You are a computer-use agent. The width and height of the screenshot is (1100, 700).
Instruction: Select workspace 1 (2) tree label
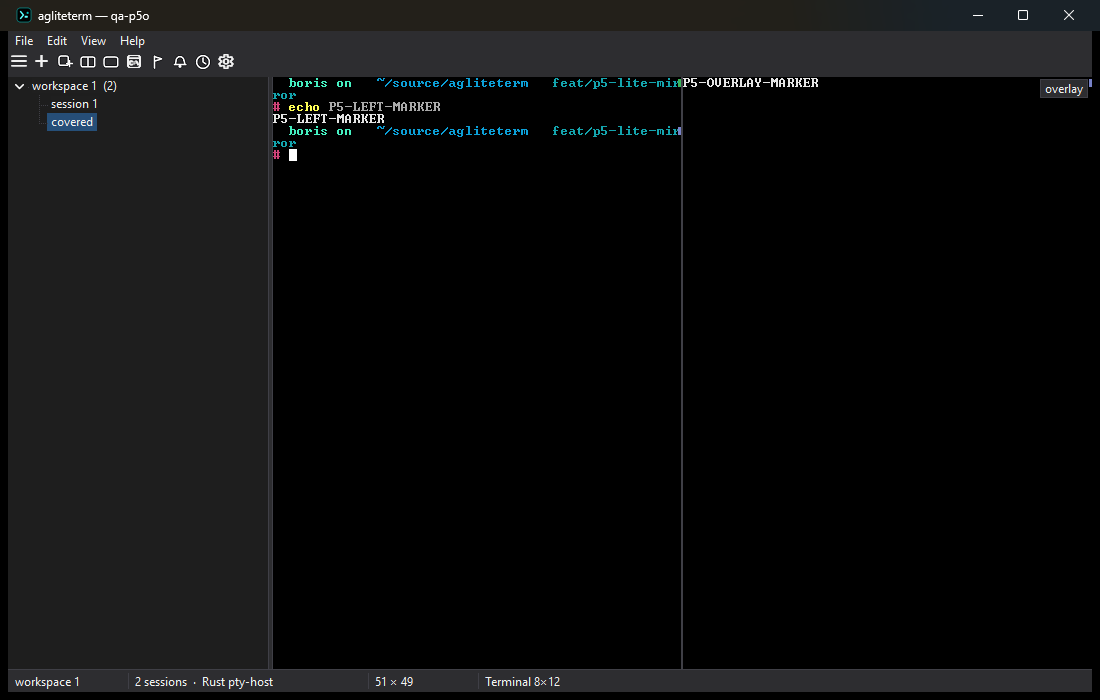74,86
